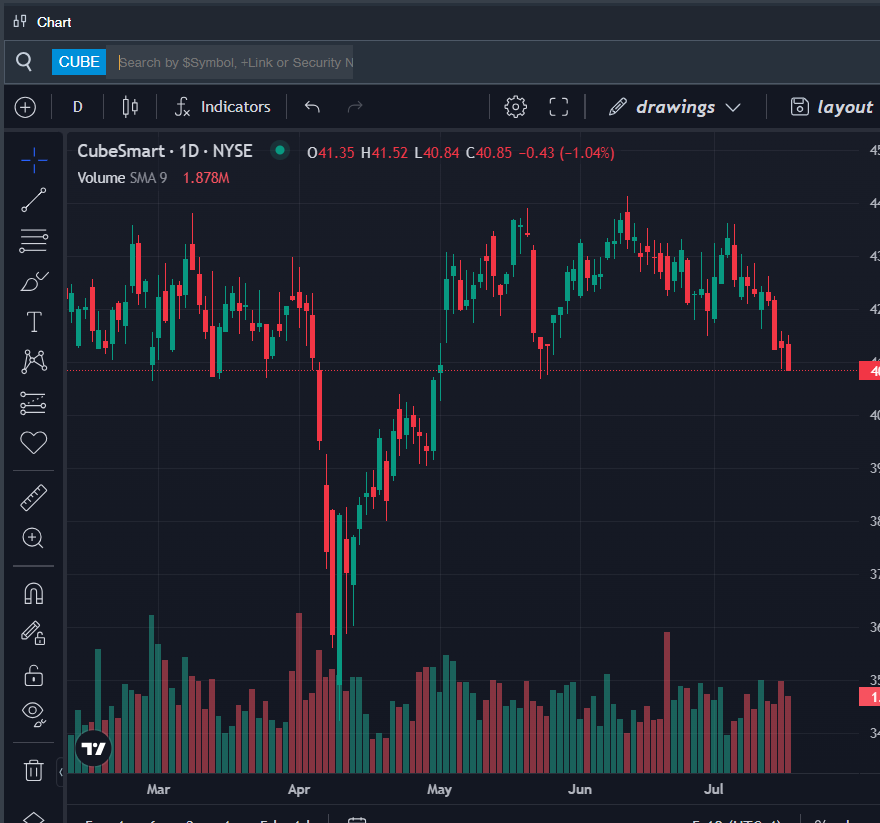The height and width of the screenshot is (823, 880).
Task: Click the remove drawings trash icon
Action: pos(34,770)
